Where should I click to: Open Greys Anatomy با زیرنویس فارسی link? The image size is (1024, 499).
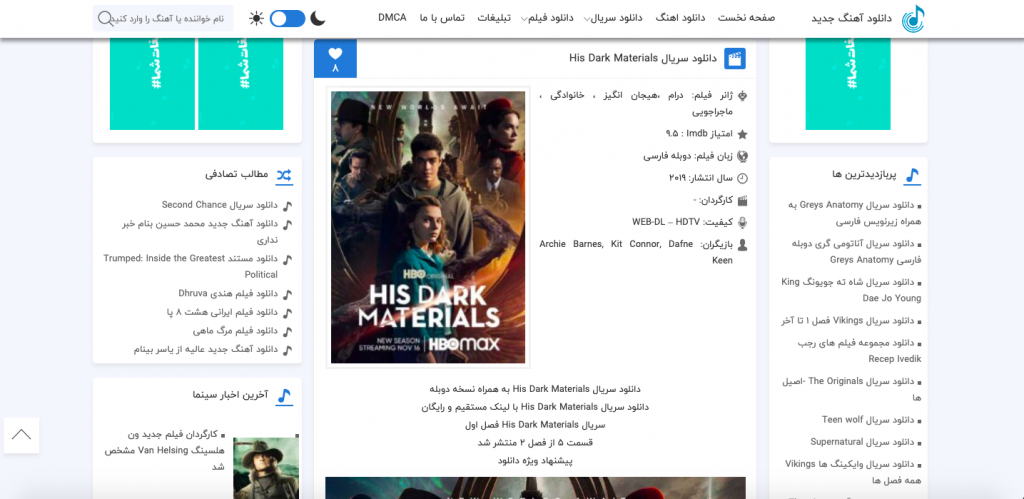point(853,214)
